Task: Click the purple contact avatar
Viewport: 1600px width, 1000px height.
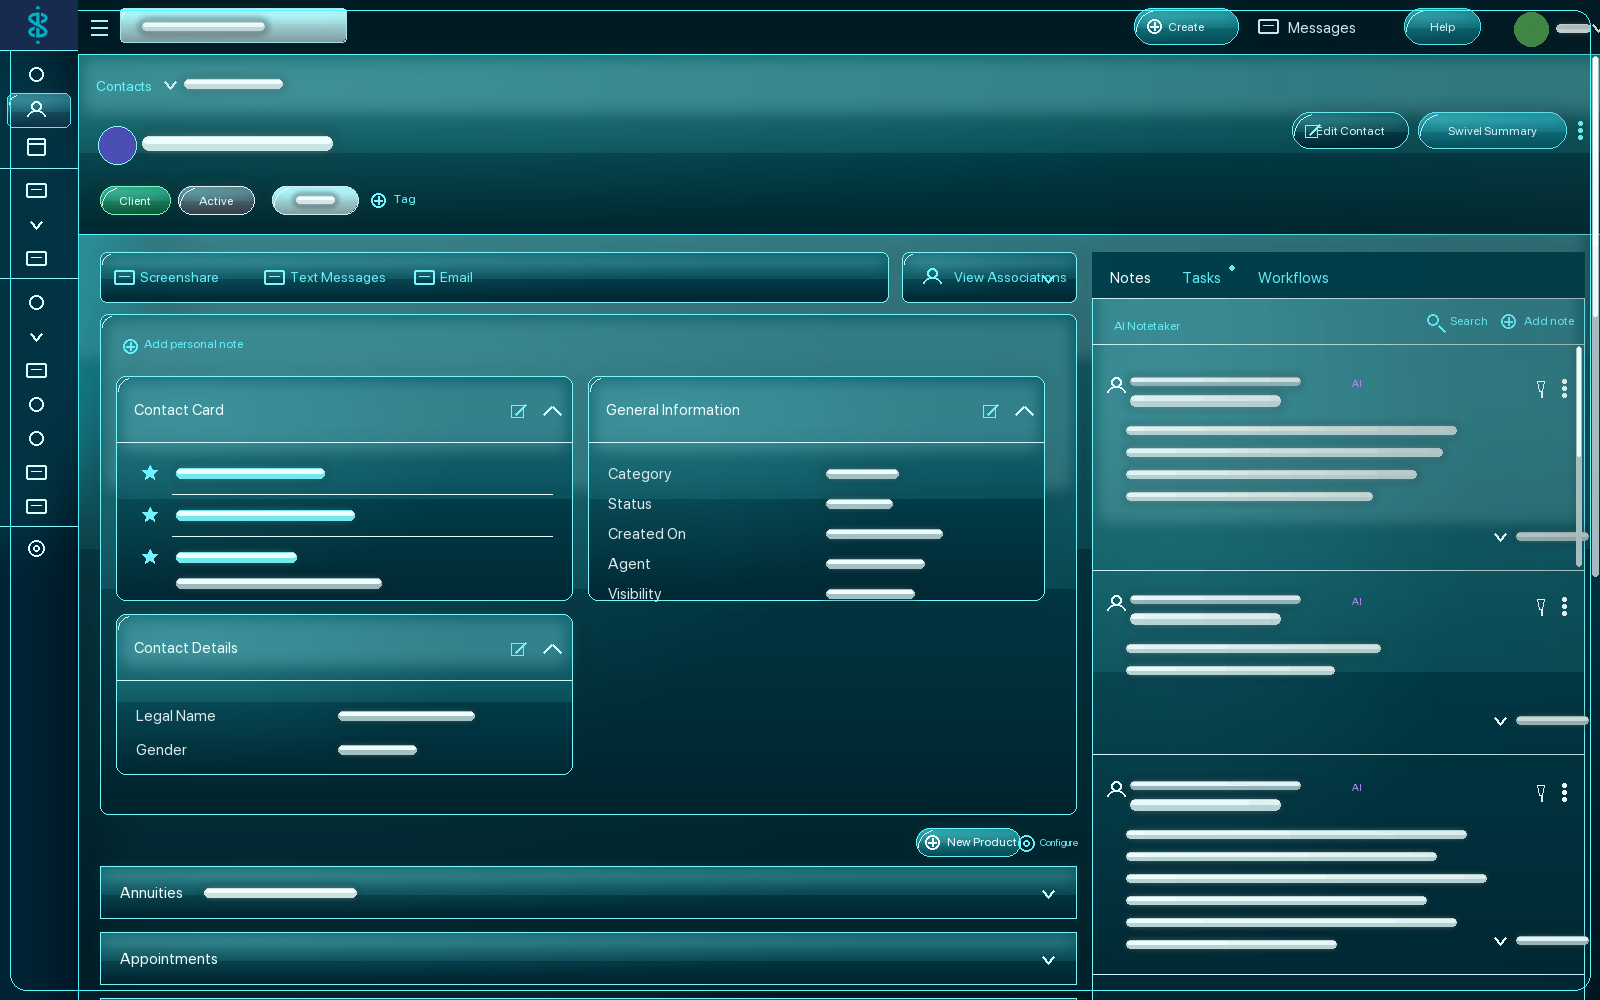Action: [117, 145]
